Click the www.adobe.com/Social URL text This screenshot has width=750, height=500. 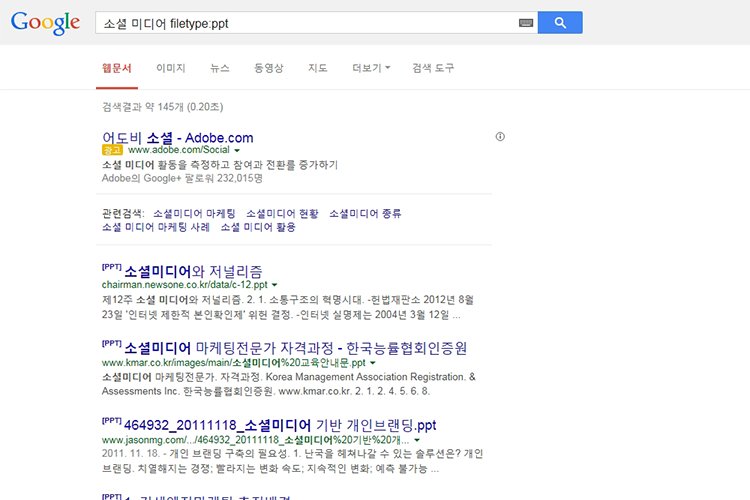(179, 150)
